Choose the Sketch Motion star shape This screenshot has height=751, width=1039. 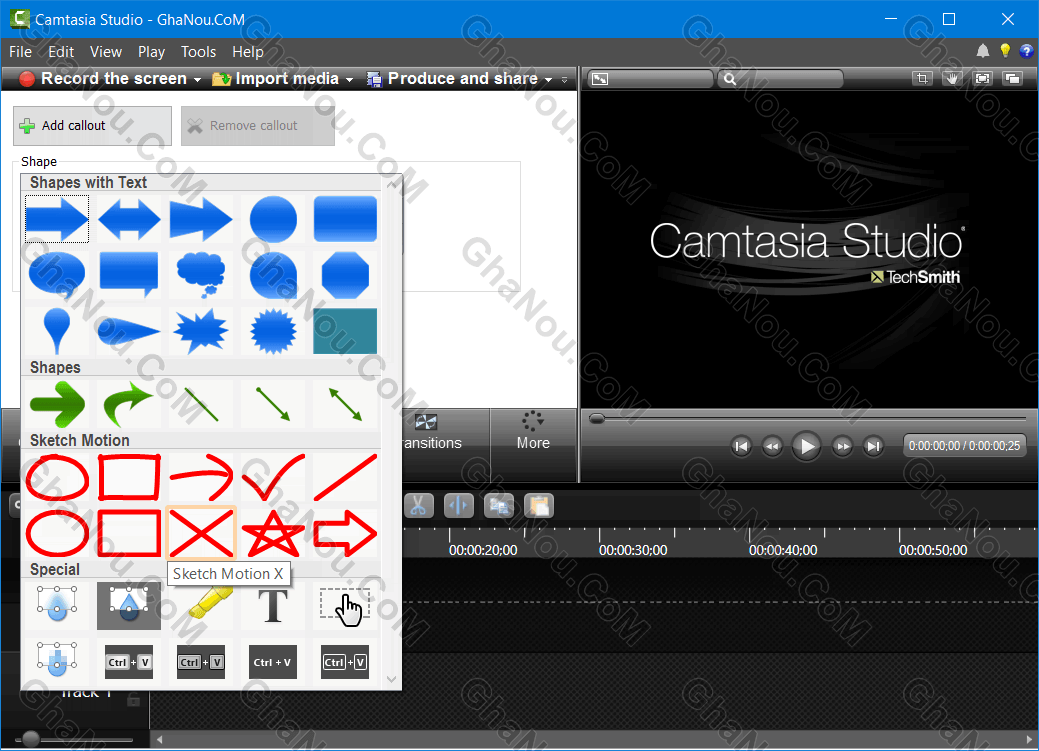(272, 533)
